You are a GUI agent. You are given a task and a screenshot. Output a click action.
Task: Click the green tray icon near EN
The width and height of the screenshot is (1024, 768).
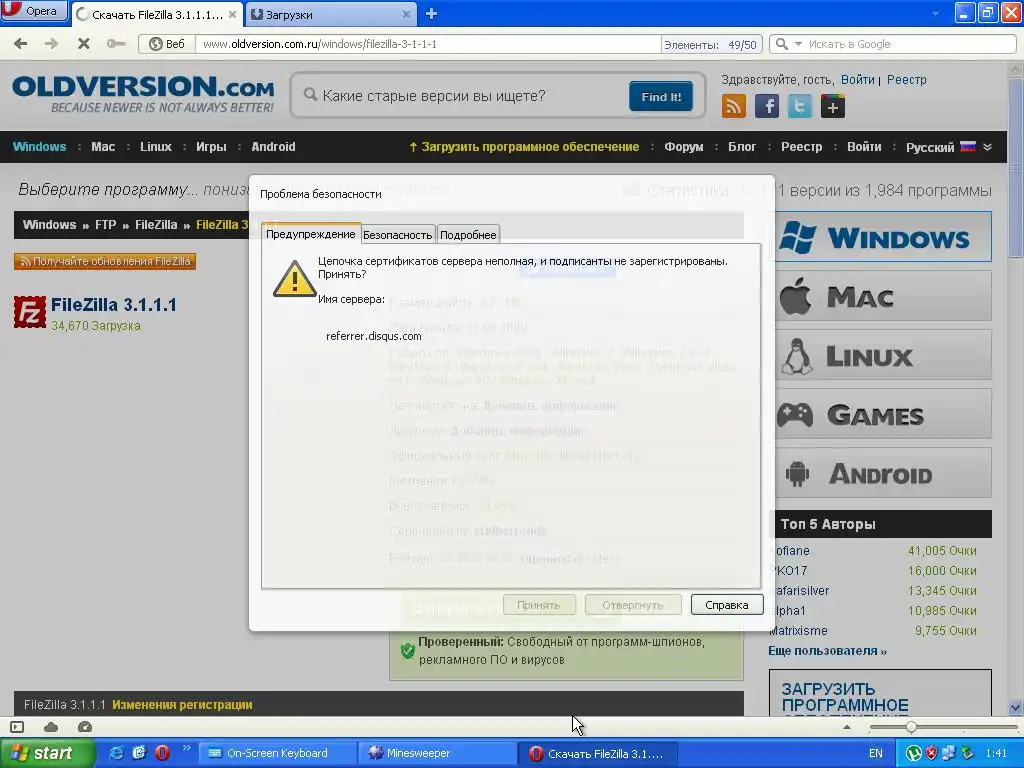pyautogui.click(x=914, y=753)
